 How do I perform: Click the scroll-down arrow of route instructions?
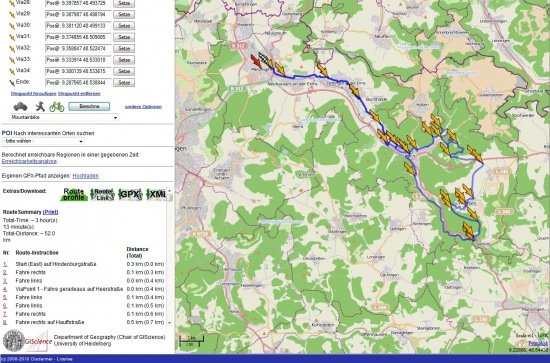169,322
